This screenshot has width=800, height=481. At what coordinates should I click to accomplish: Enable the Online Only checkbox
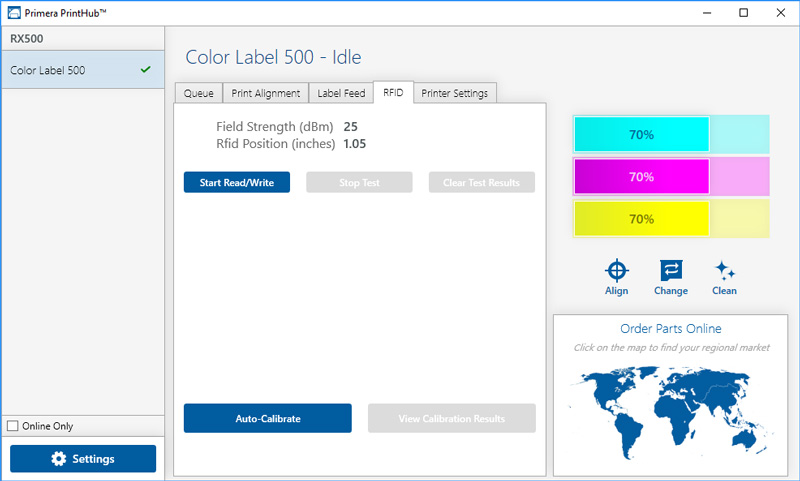click(13, 425)
